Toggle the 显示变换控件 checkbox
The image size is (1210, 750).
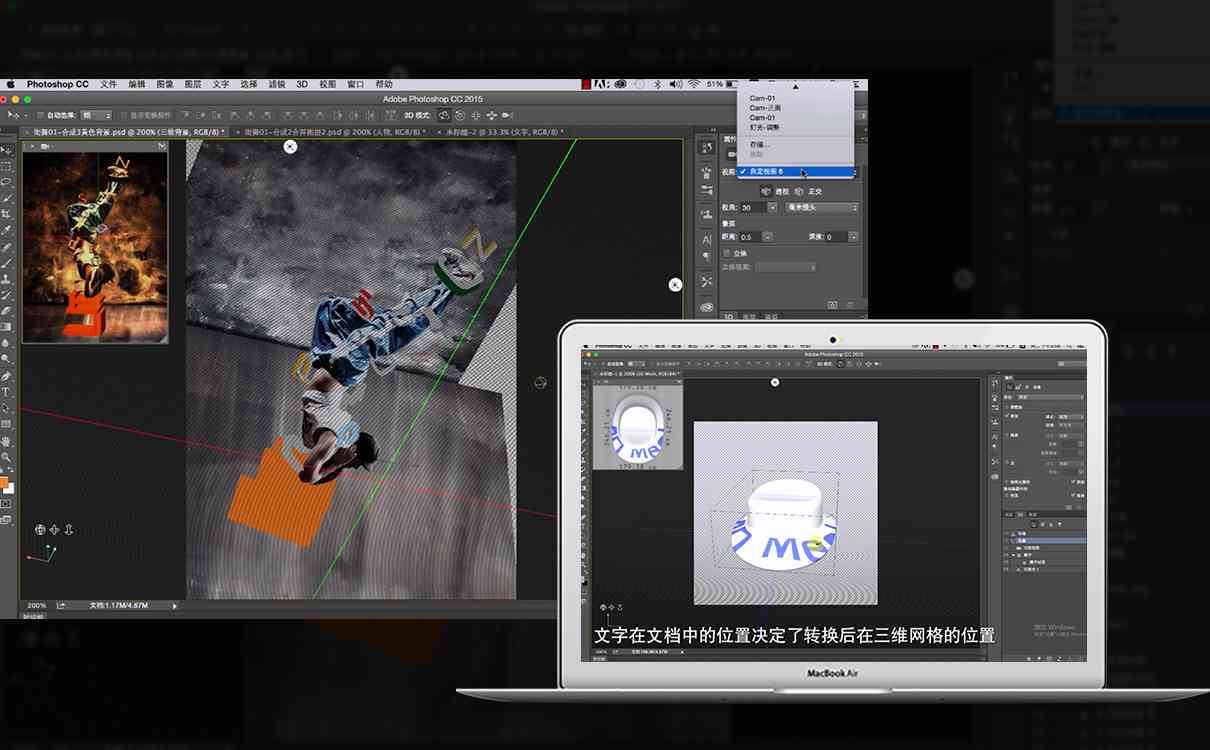(124, 115)
